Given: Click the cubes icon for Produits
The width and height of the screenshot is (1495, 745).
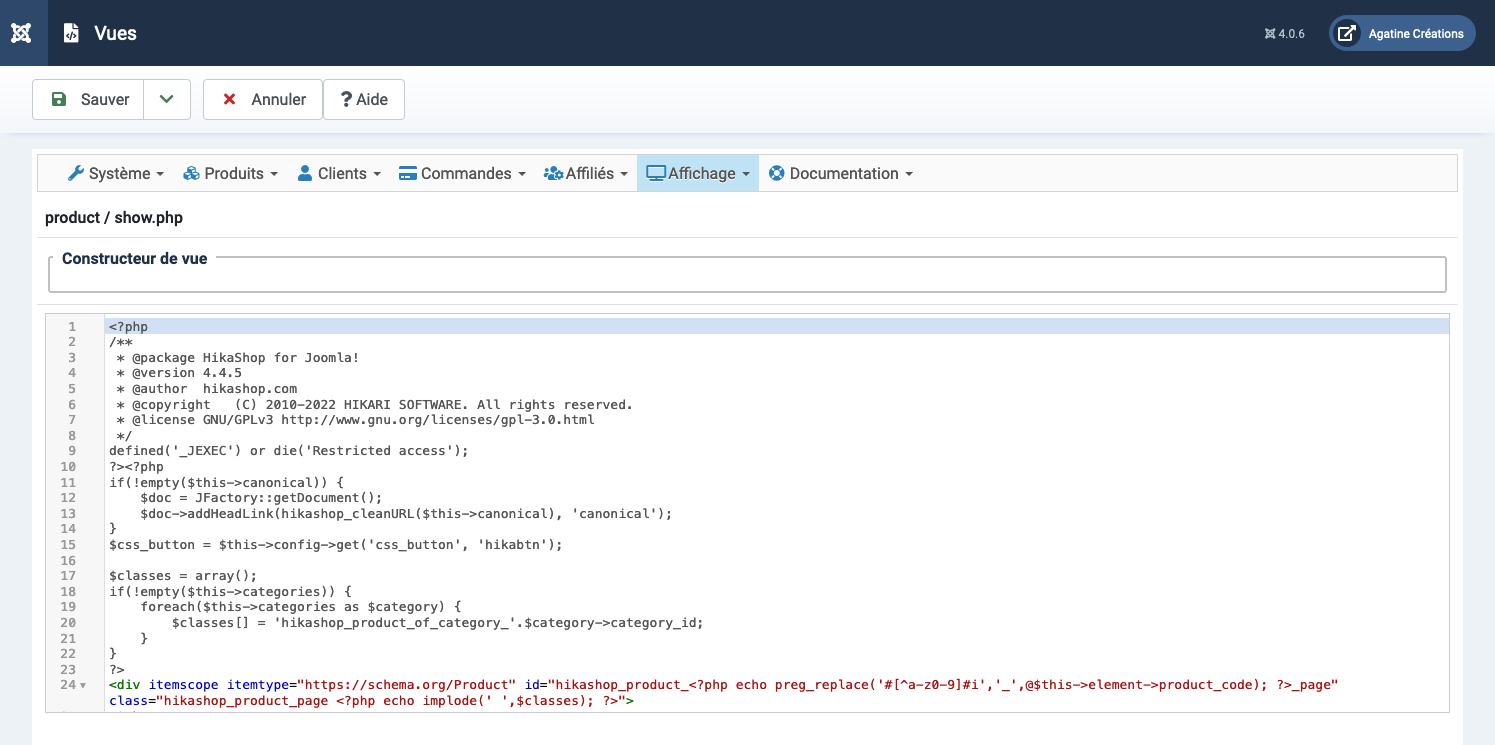Looking at the screenshot, I should tap(192, 173).
